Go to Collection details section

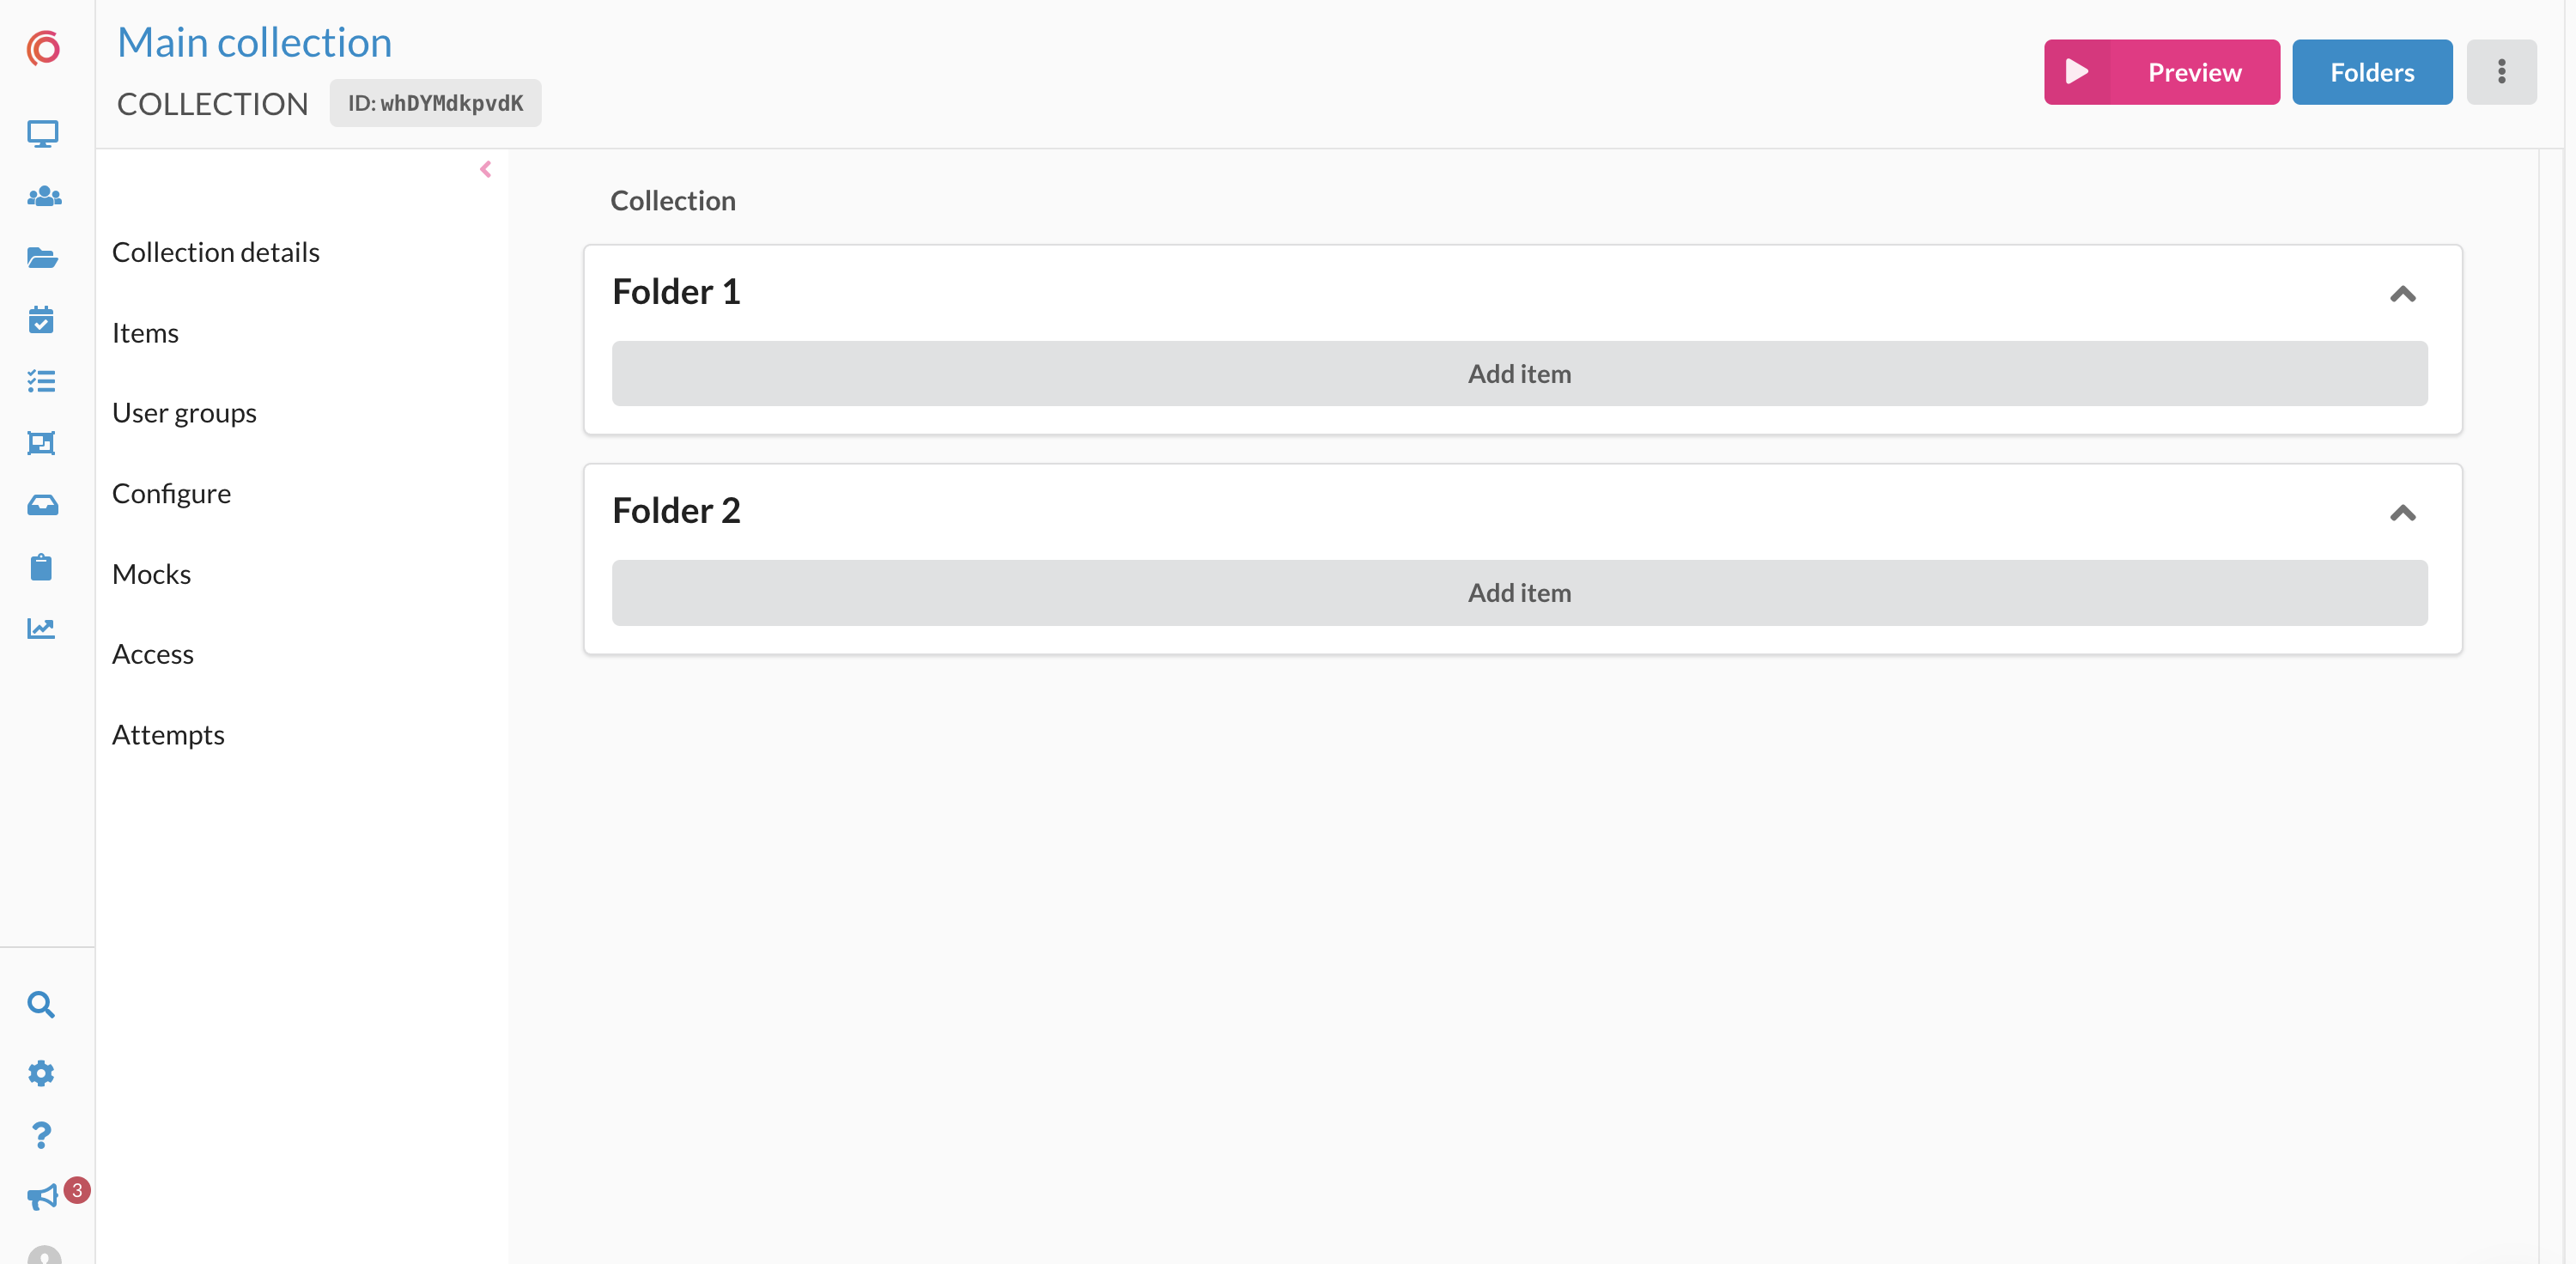pos(216,252)
